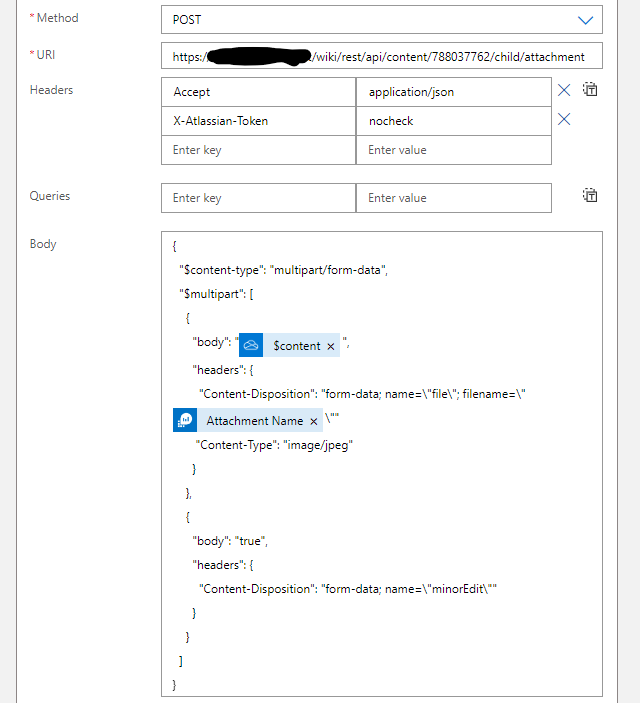Screen dimensions: 640x703
Task: Click the empty header Enter key field
Action: 258,150
